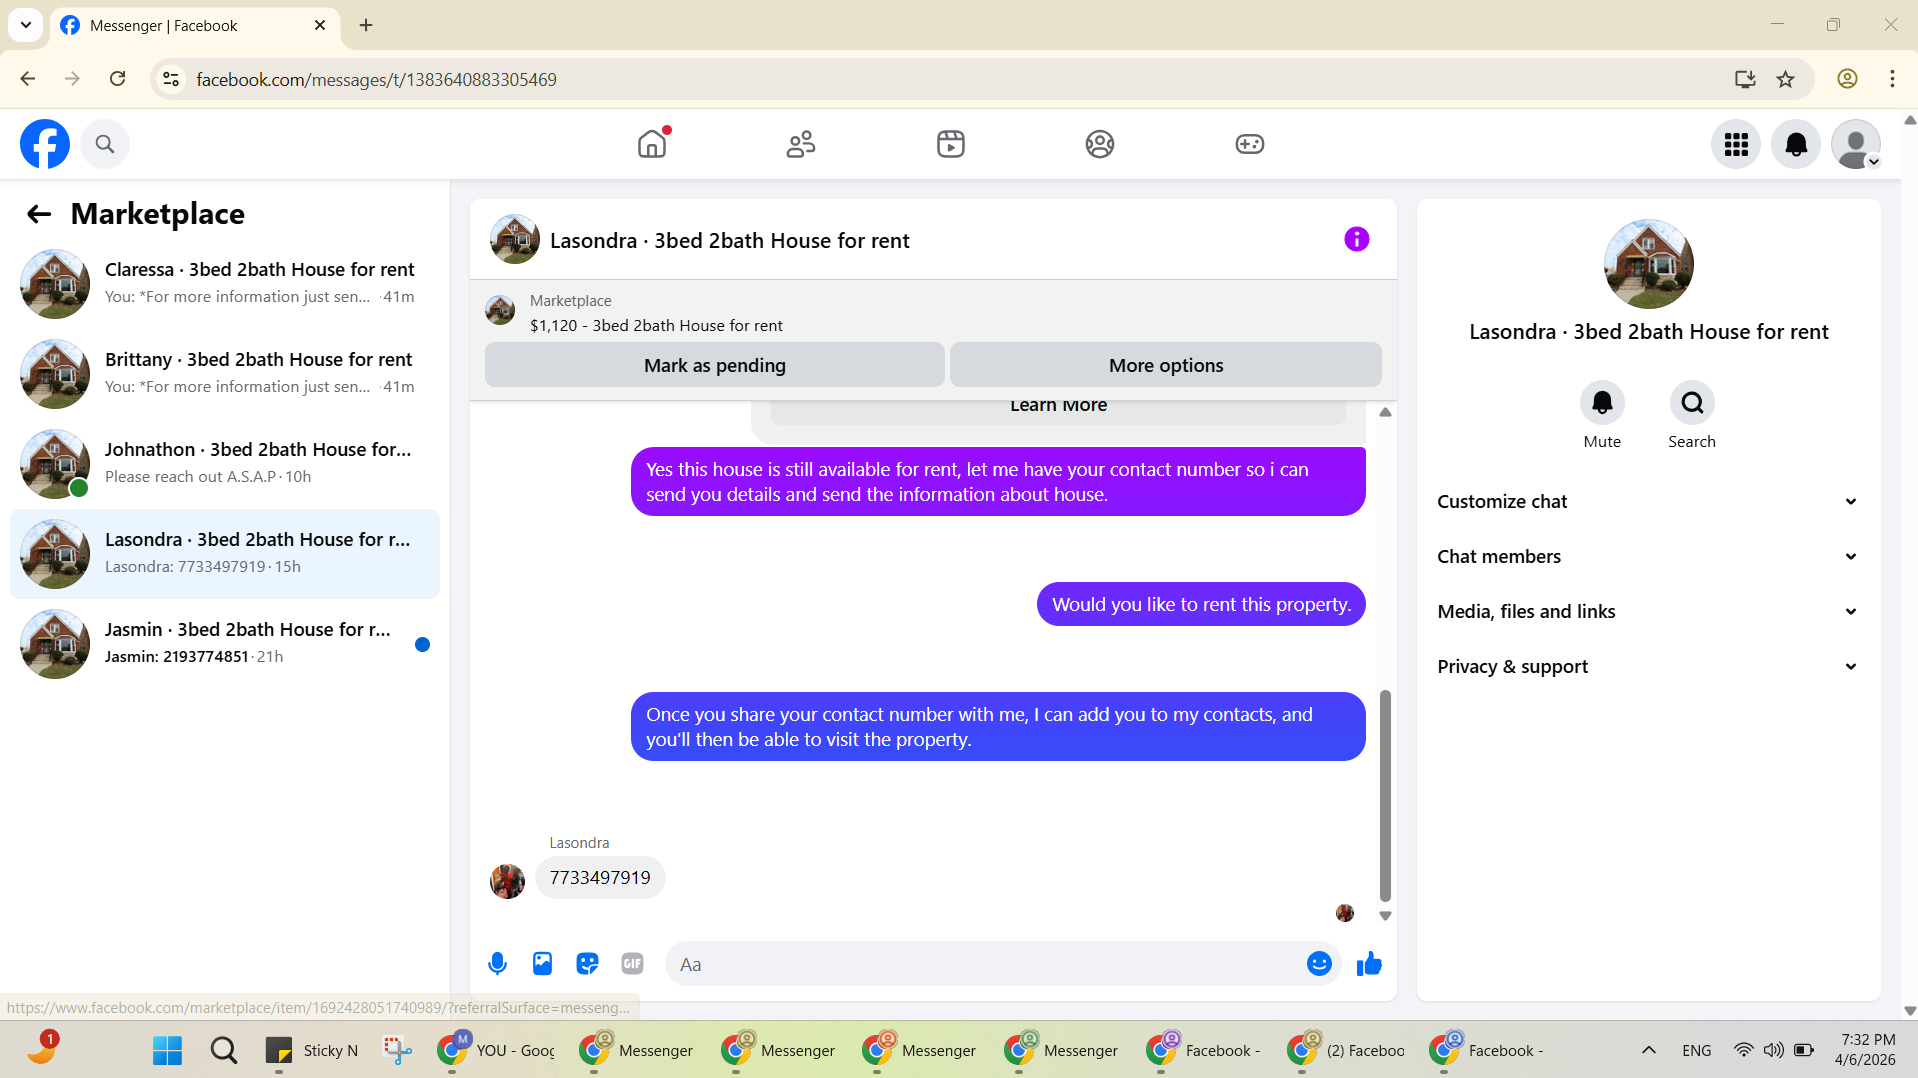Show hidden system tray icons
Image resolution: width=1918 pixels, height=1078 pixels.
point(1649,1050)
